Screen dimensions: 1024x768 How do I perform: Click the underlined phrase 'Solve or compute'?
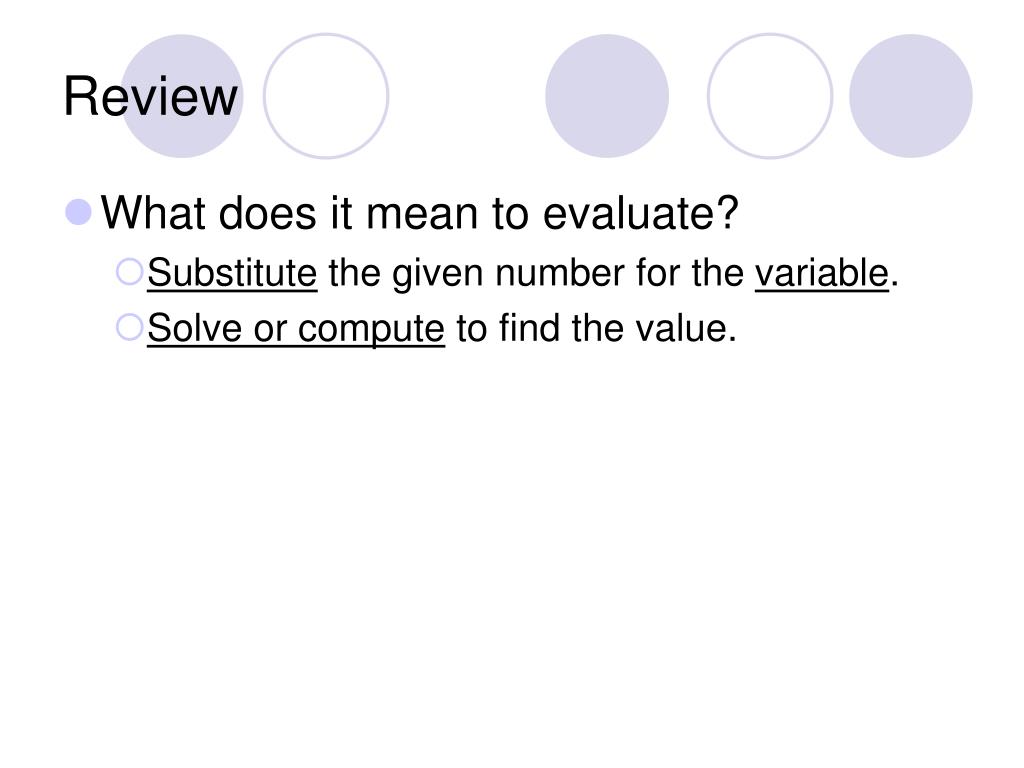tap(296, 328)
